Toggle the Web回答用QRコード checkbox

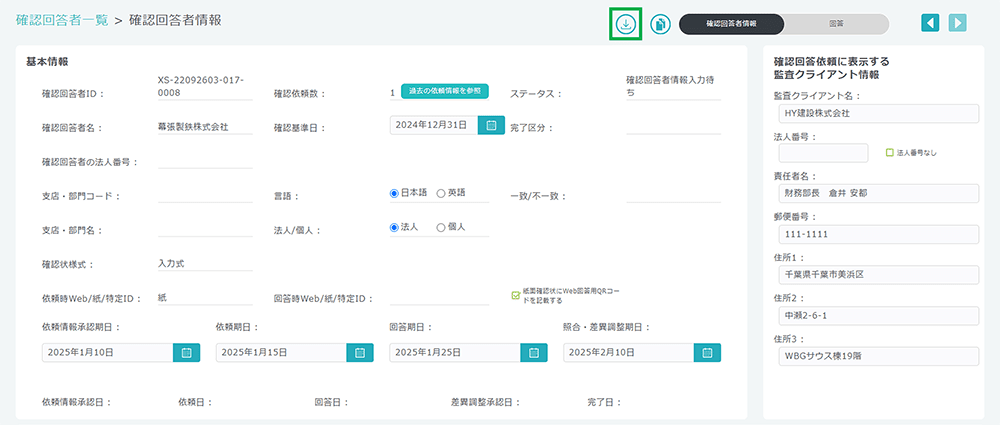coord(514,294)
